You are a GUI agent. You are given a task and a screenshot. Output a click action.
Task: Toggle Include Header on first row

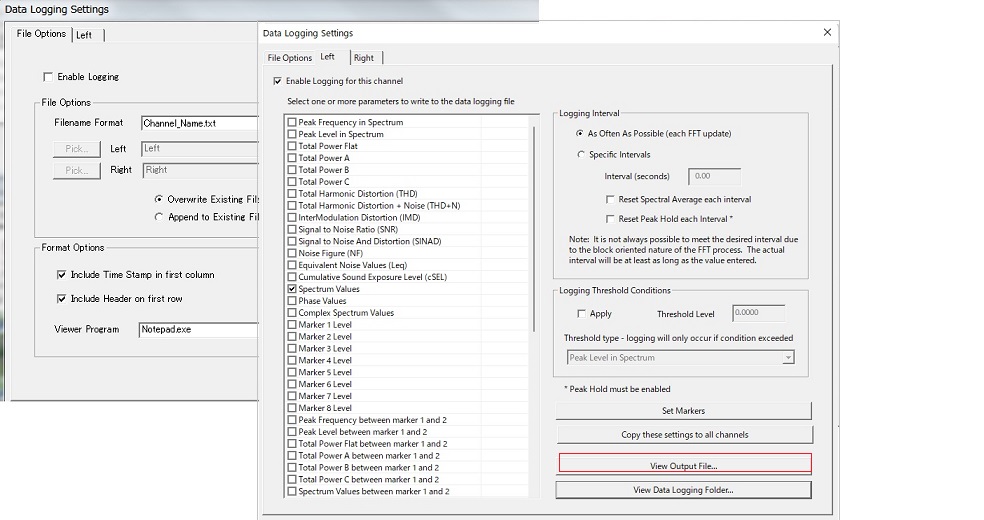pyautogui.click(x=61, y=299)
